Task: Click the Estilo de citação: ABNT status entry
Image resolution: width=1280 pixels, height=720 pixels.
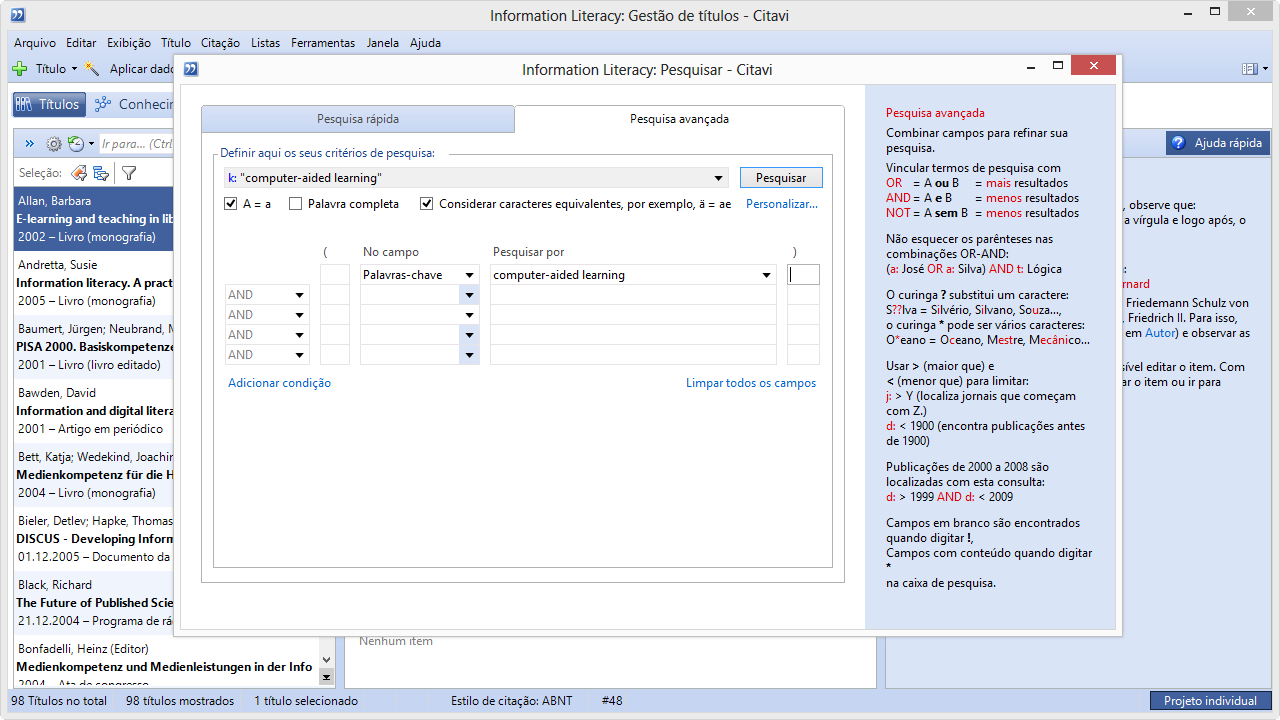Action: [x=511, y=701]
